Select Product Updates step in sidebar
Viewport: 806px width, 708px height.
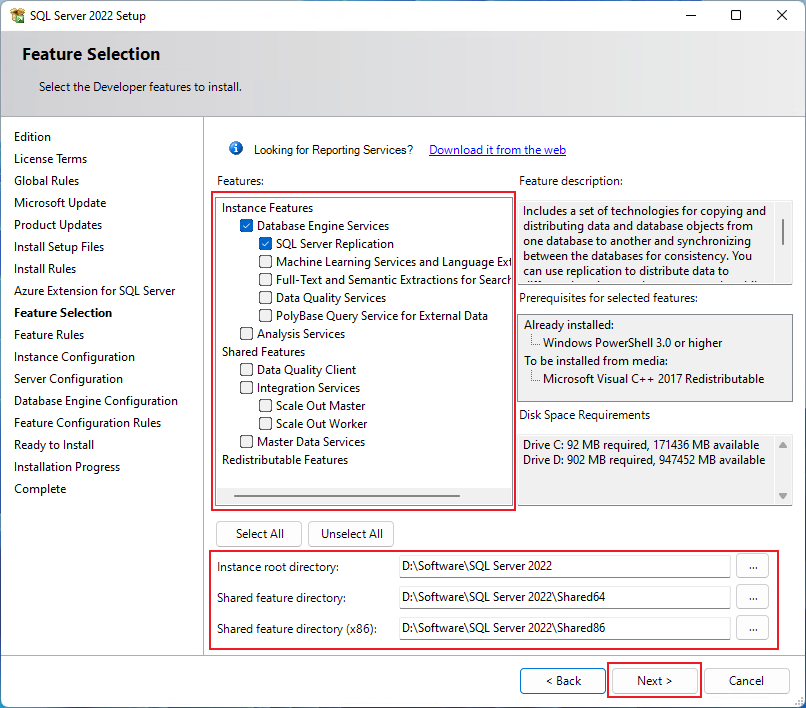pyautogui.click(x=58, y=225)
